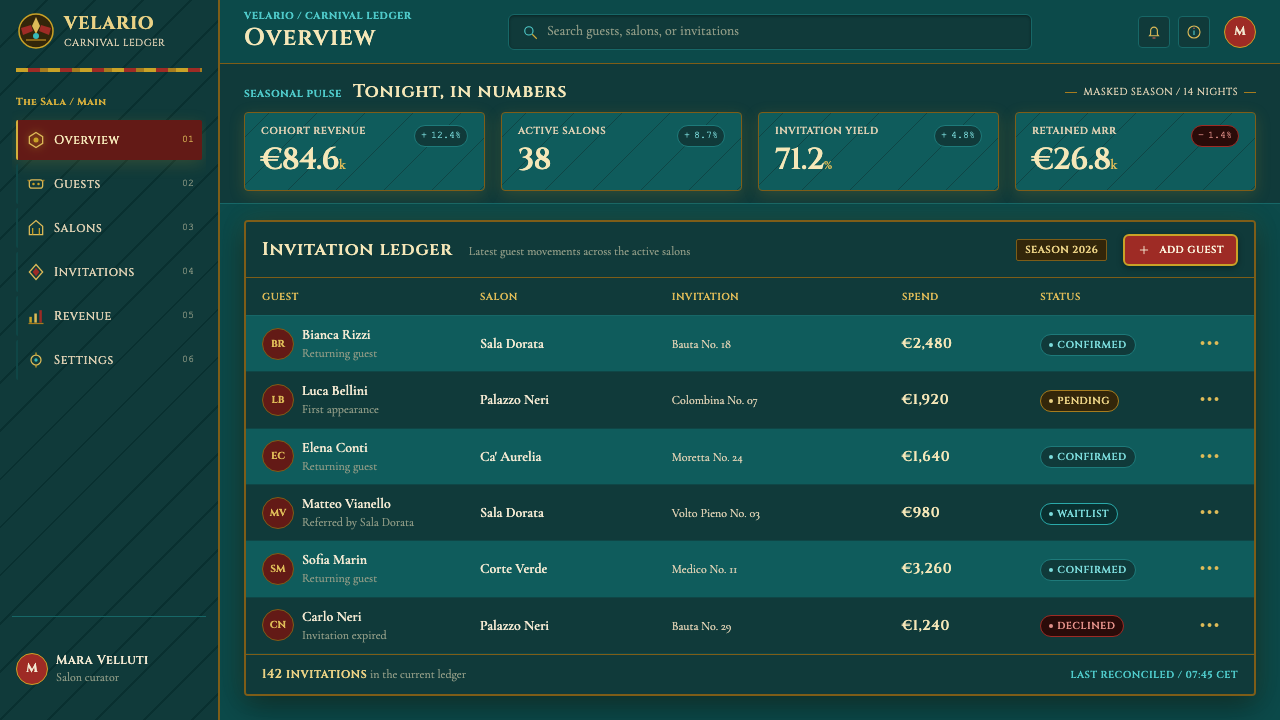Click the Season 2026 badge
Screen dimensions: 1280x720
(x=1061, y=250)
